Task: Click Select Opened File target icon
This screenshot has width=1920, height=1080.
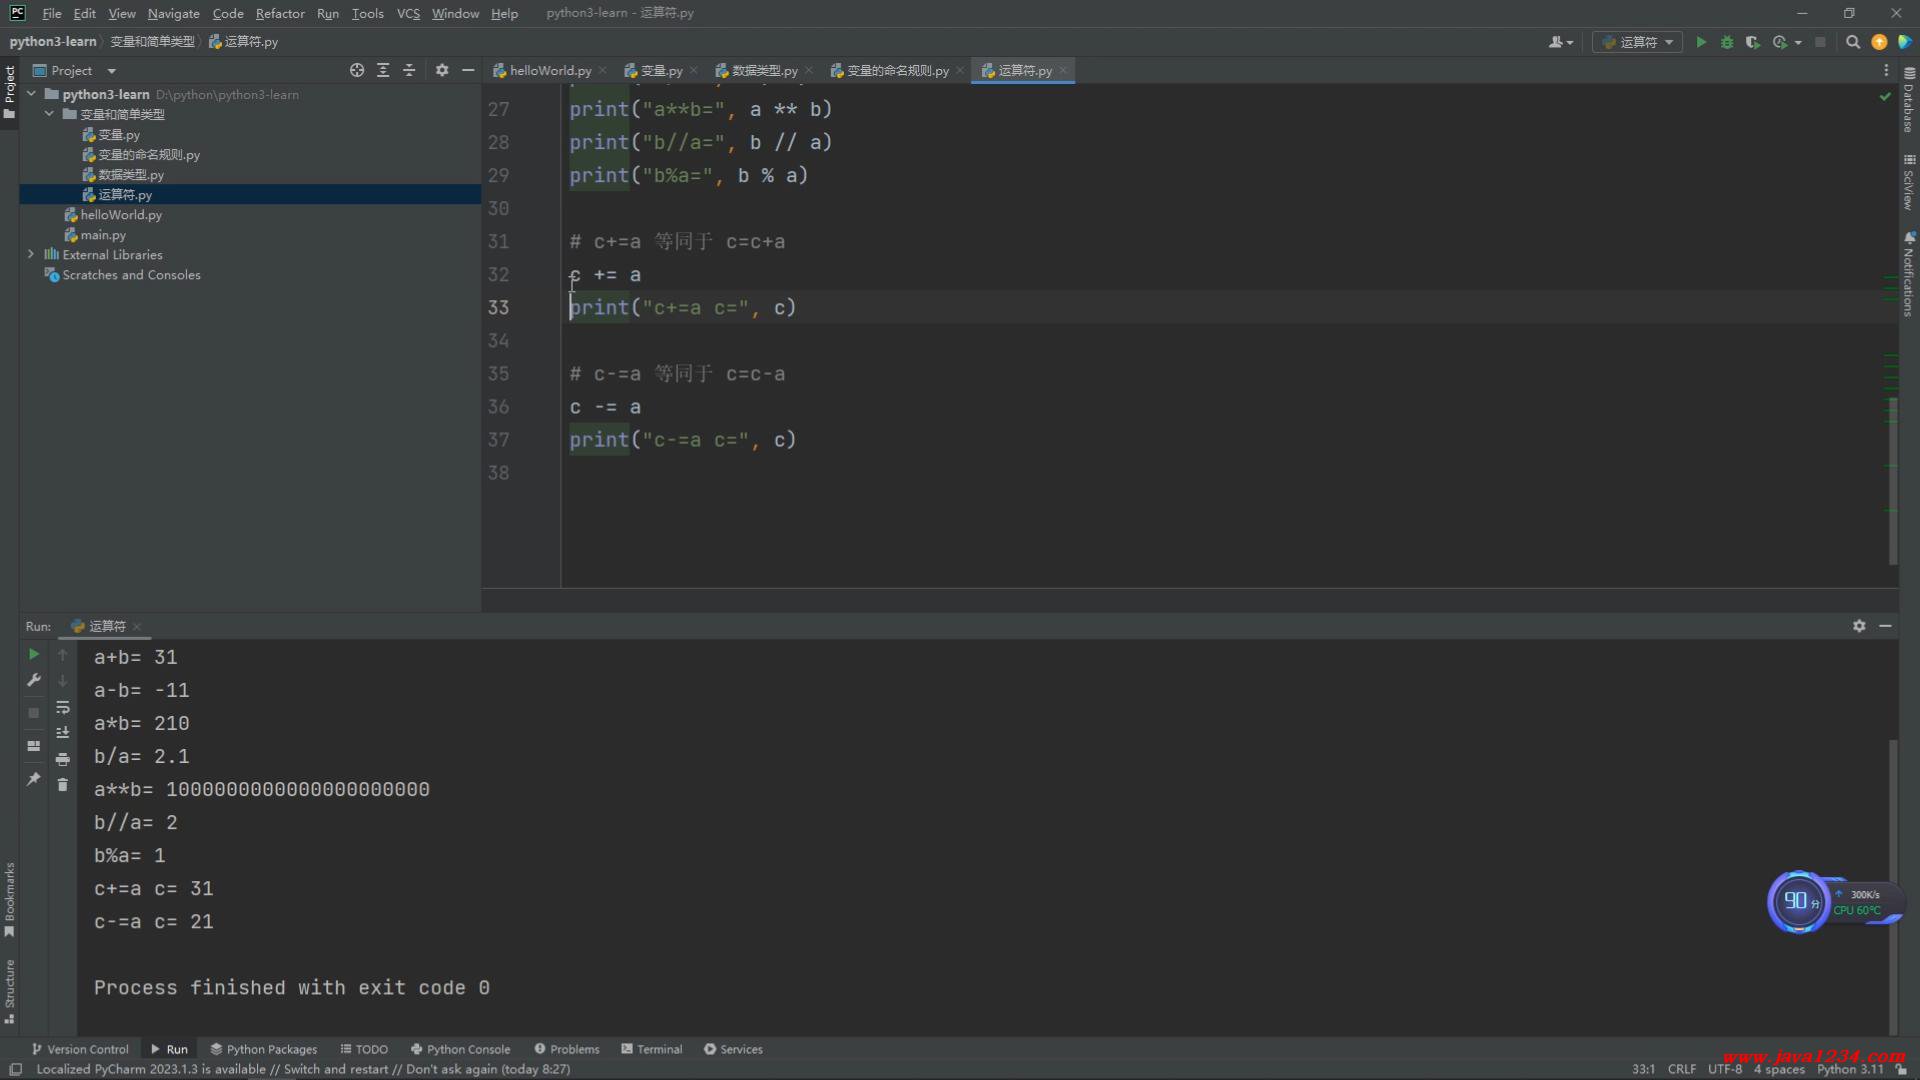Action: (357, 70)
